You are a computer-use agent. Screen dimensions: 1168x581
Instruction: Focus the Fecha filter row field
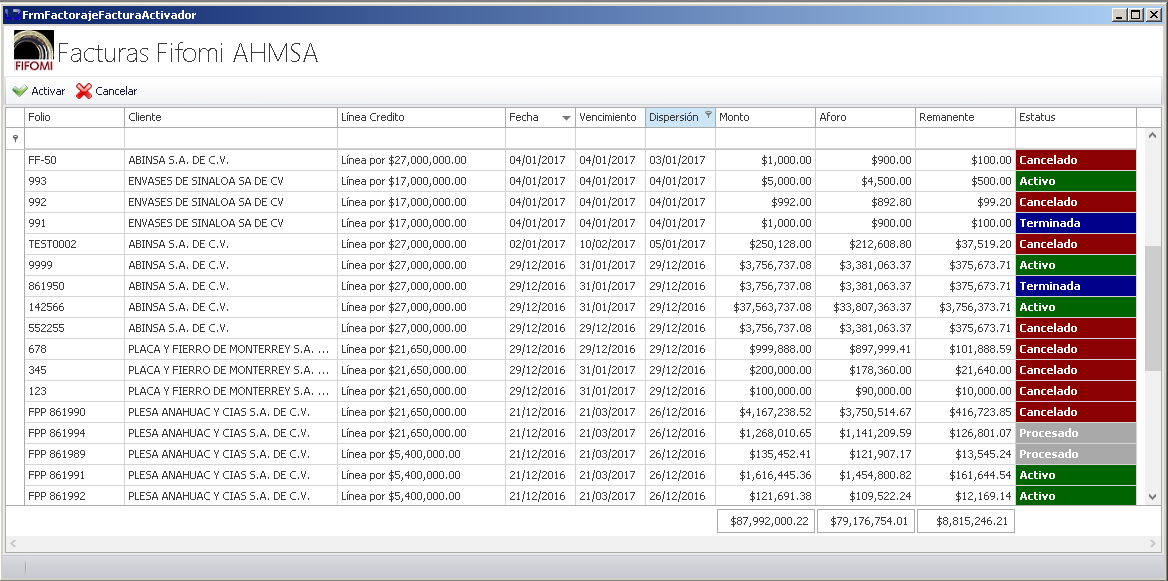(x=540, y=139)
